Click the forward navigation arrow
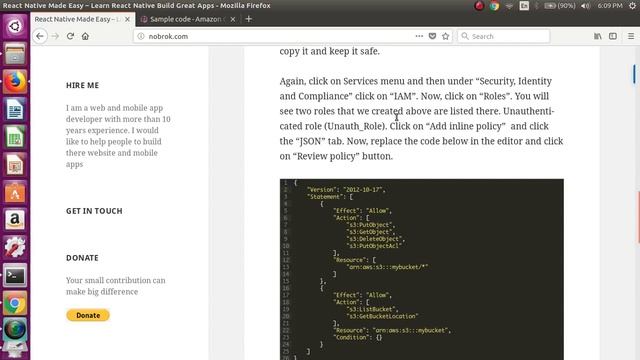Image resolution: width=640 pixels, height=360 pixels. click(x=55, y=36)
